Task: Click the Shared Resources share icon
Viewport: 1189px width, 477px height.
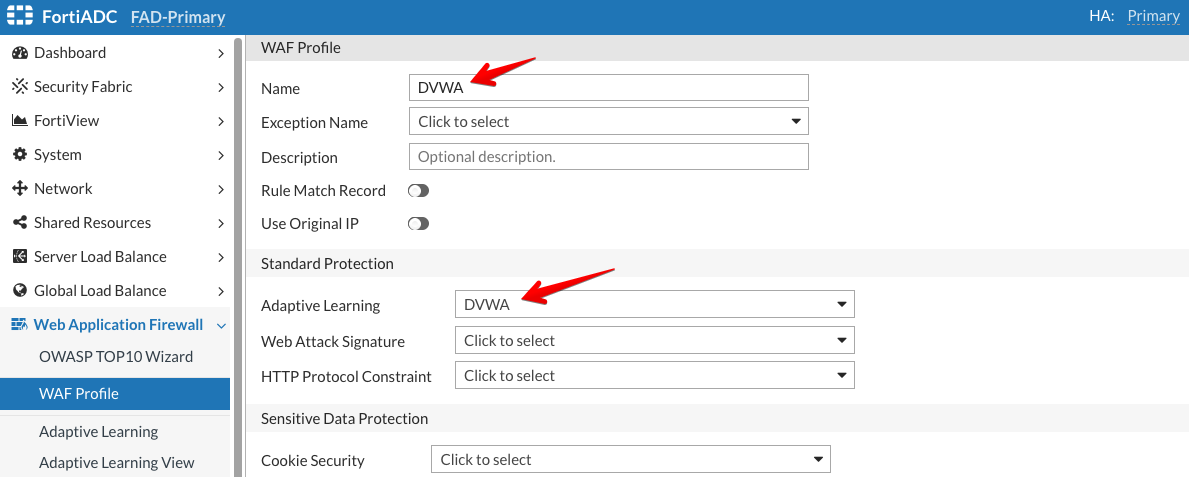Action: (19, 223)
